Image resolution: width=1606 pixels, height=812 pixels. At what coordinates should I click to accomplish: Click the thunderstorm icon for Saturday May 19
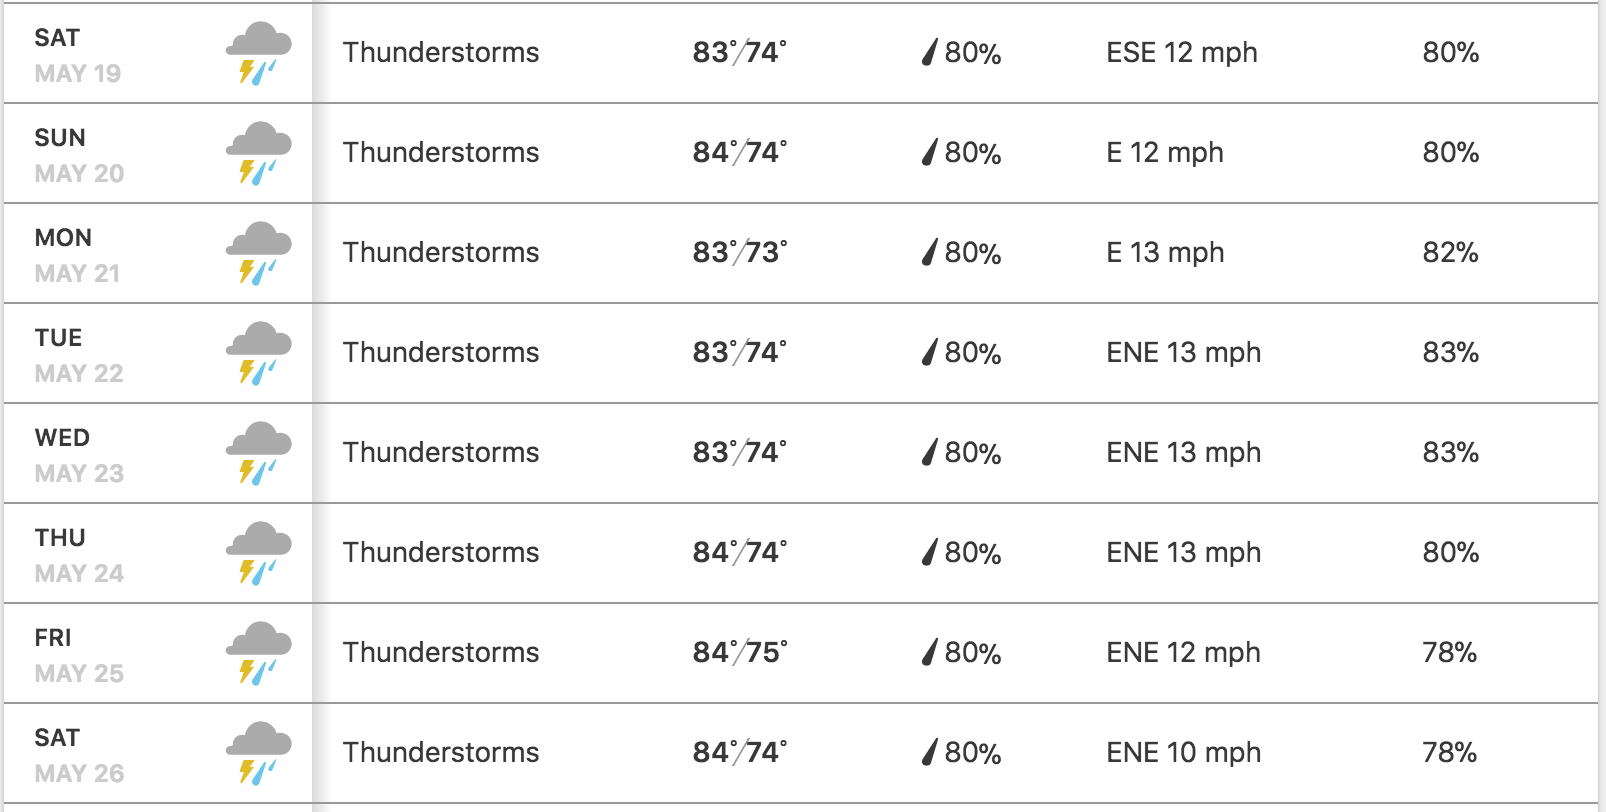258,54
